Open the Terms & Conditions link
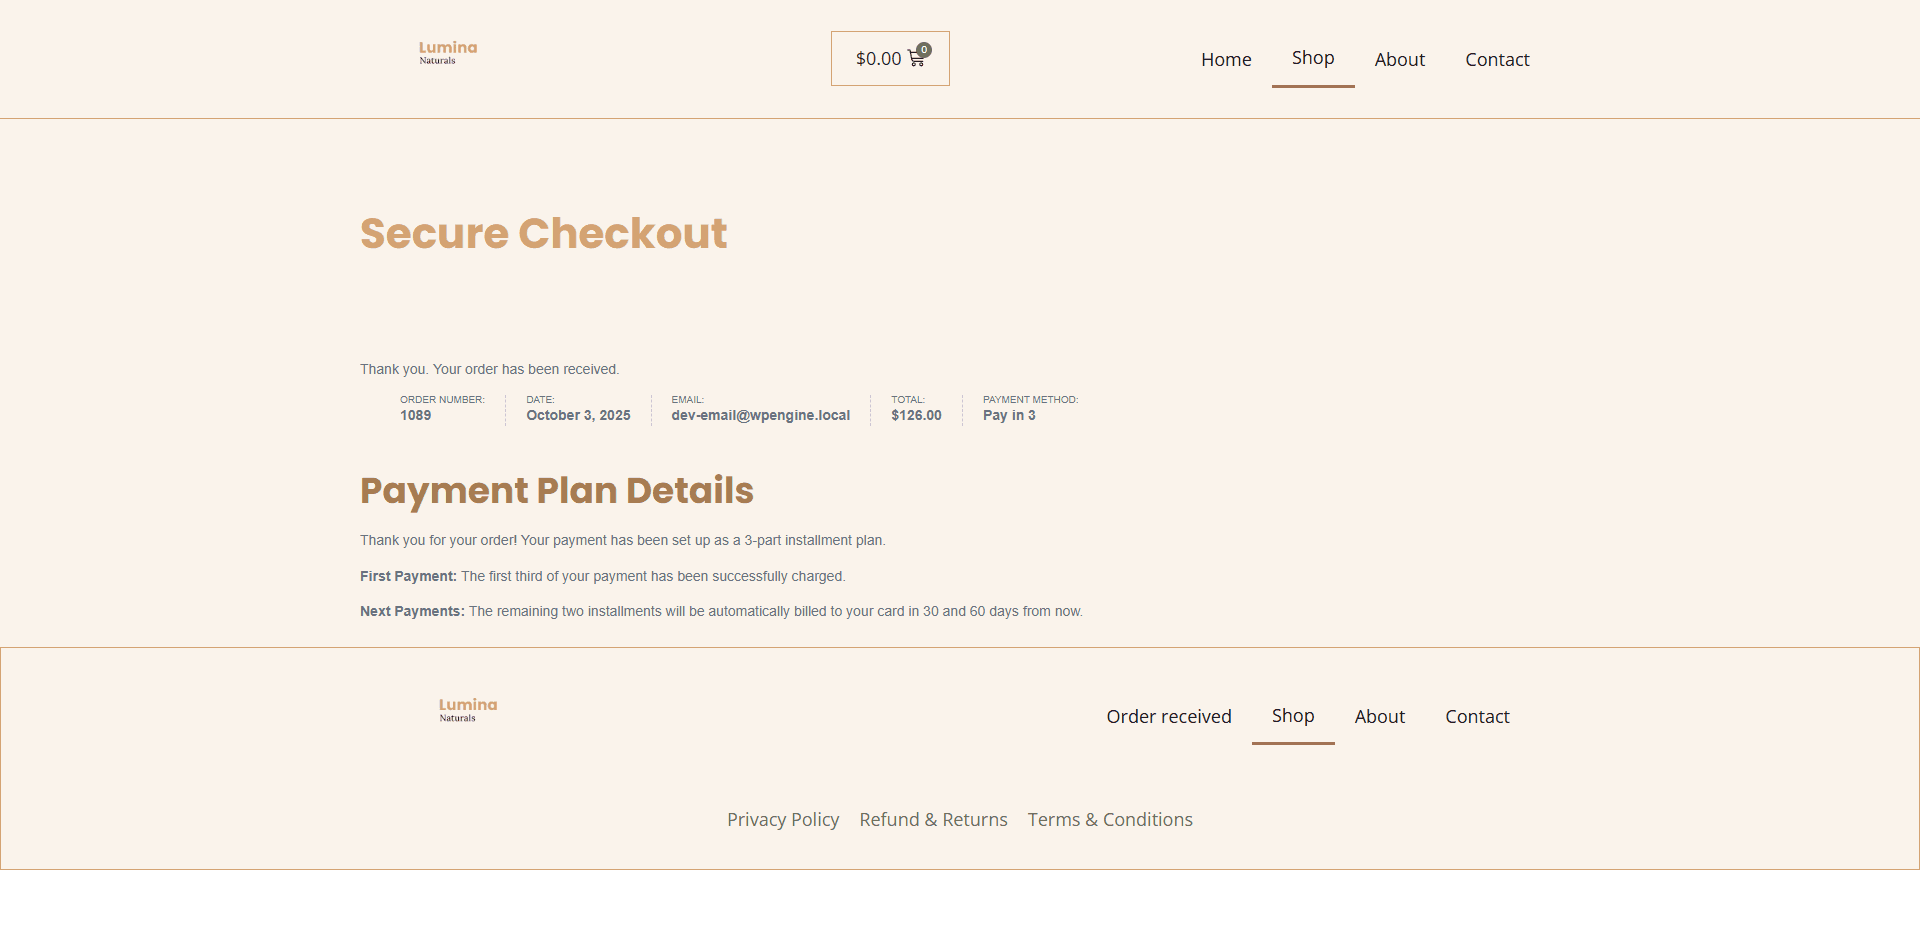1920x945 pixels. tap(1110, 820)
